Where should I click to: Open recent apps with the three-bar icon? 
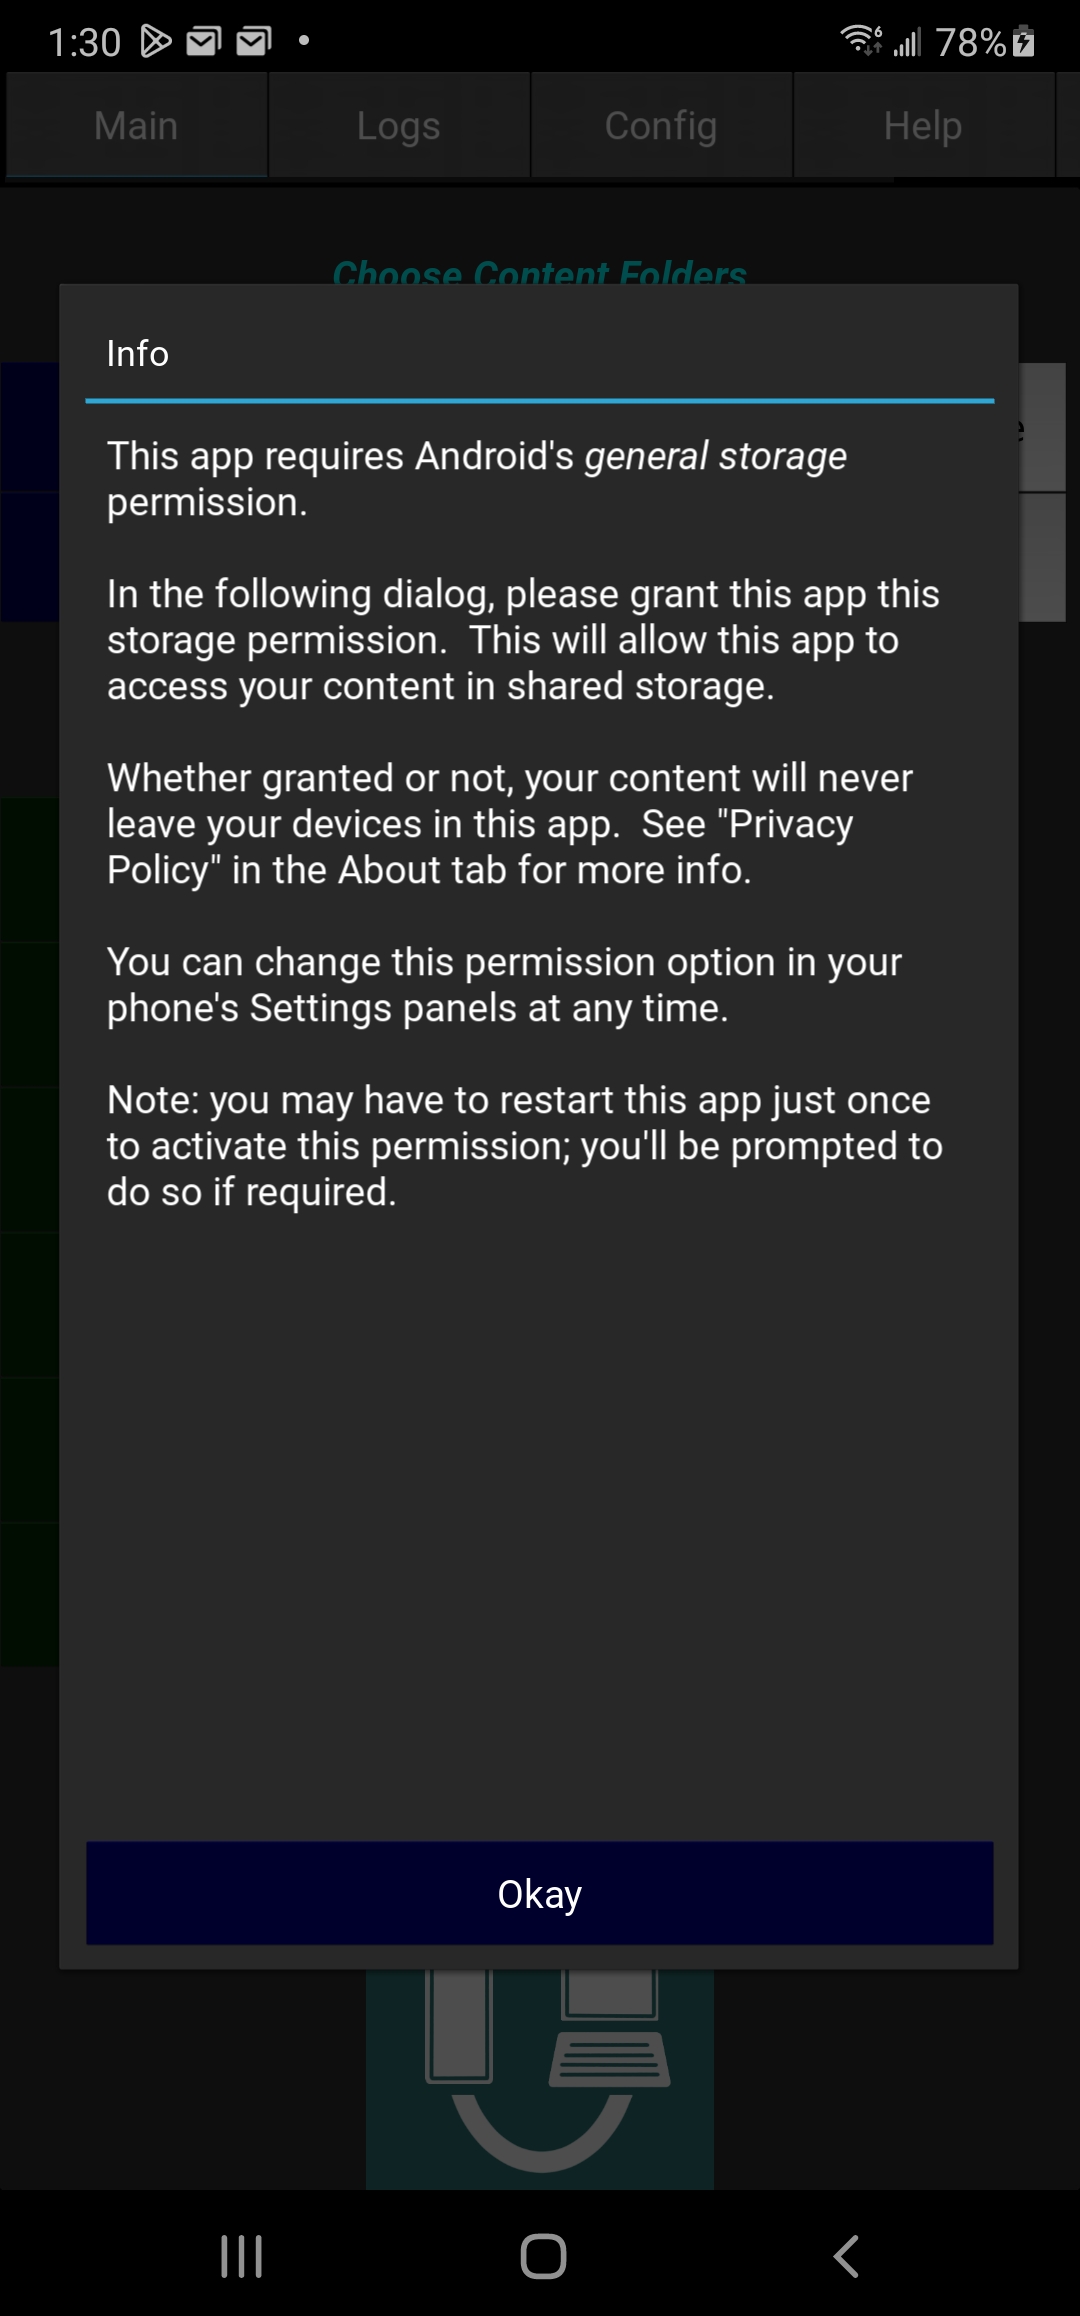point(241,2256)
